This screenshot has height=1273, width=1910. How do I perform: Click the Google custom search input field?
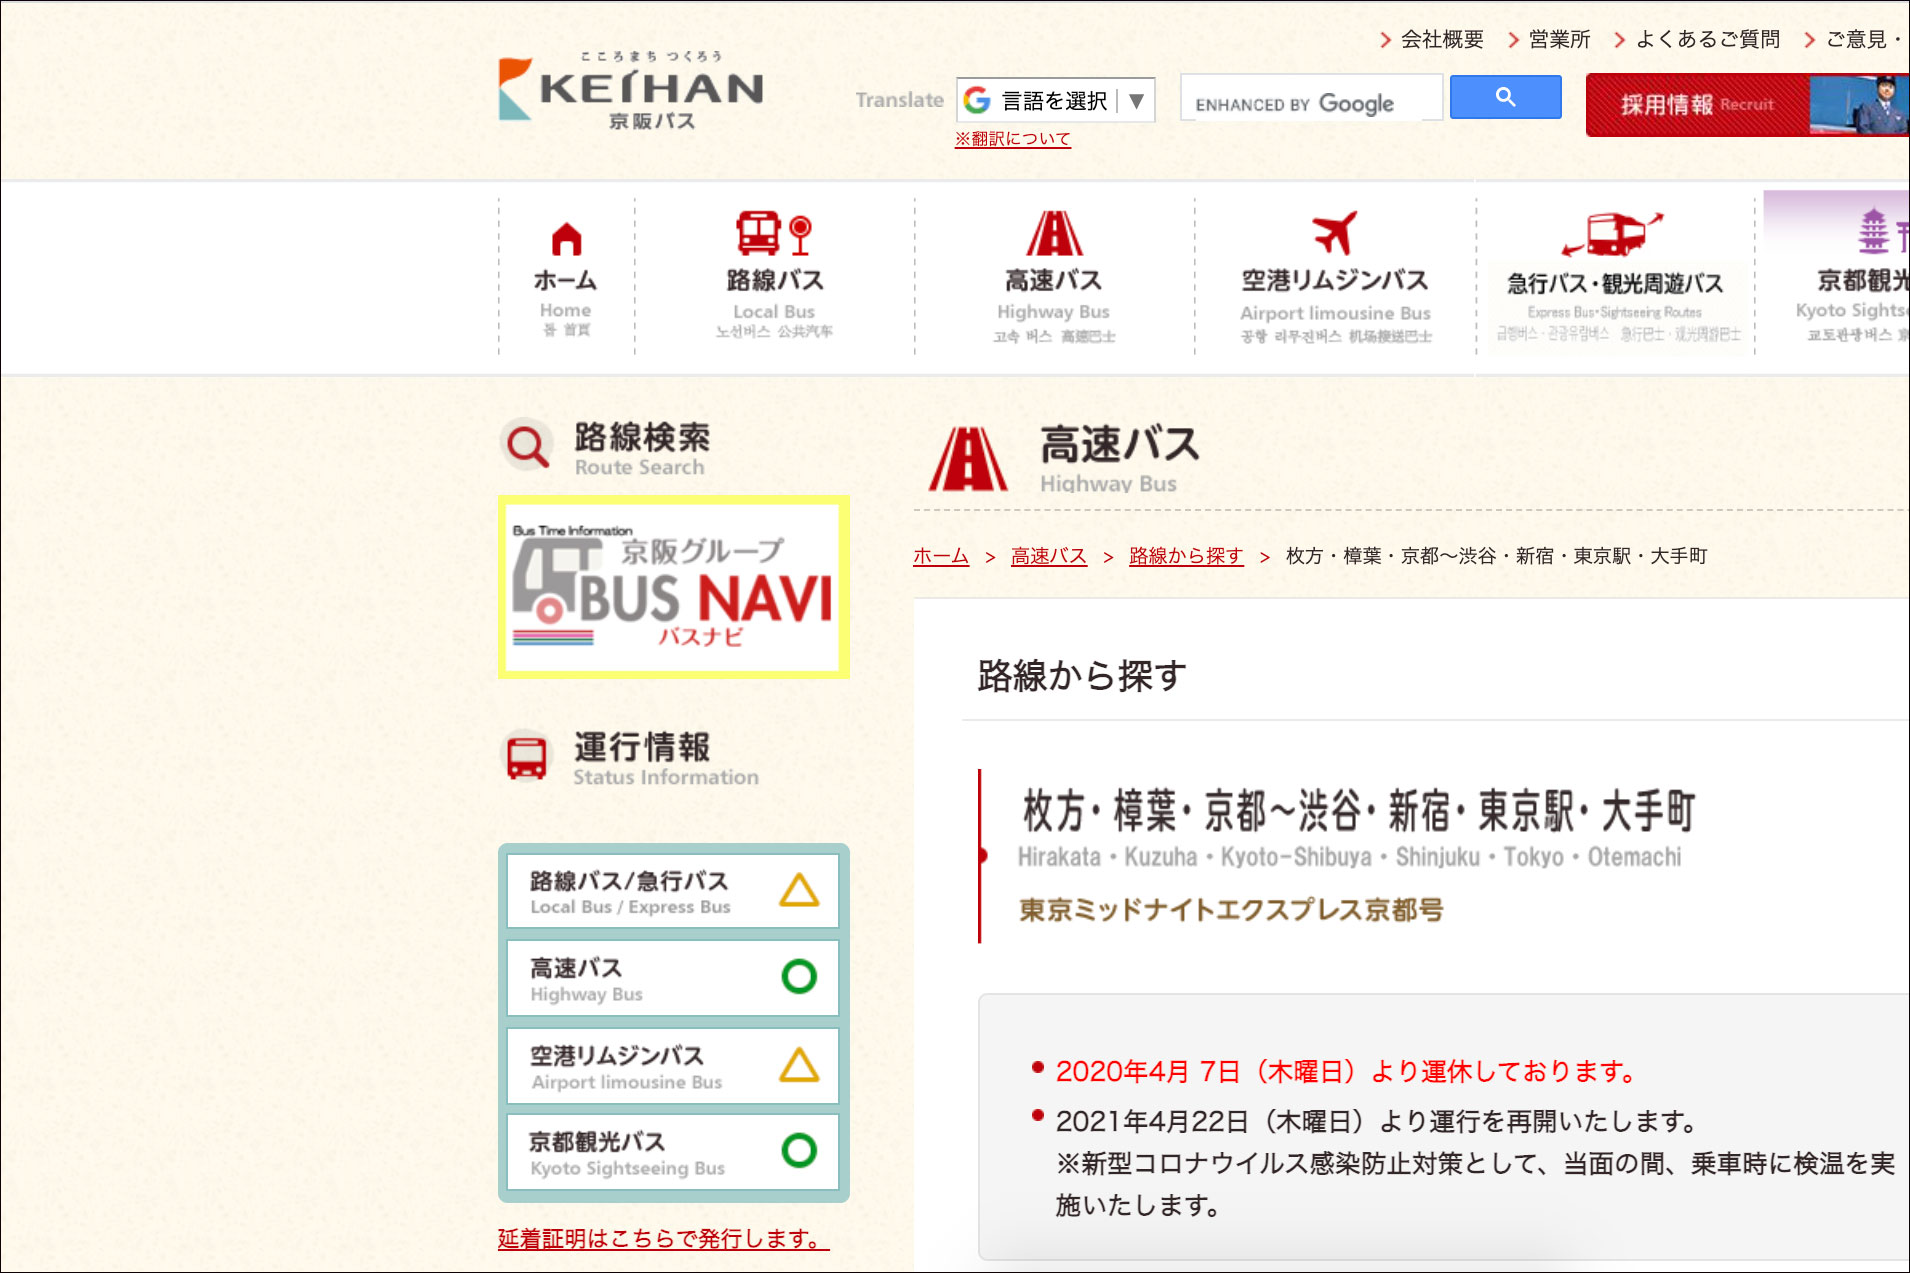1311,99
